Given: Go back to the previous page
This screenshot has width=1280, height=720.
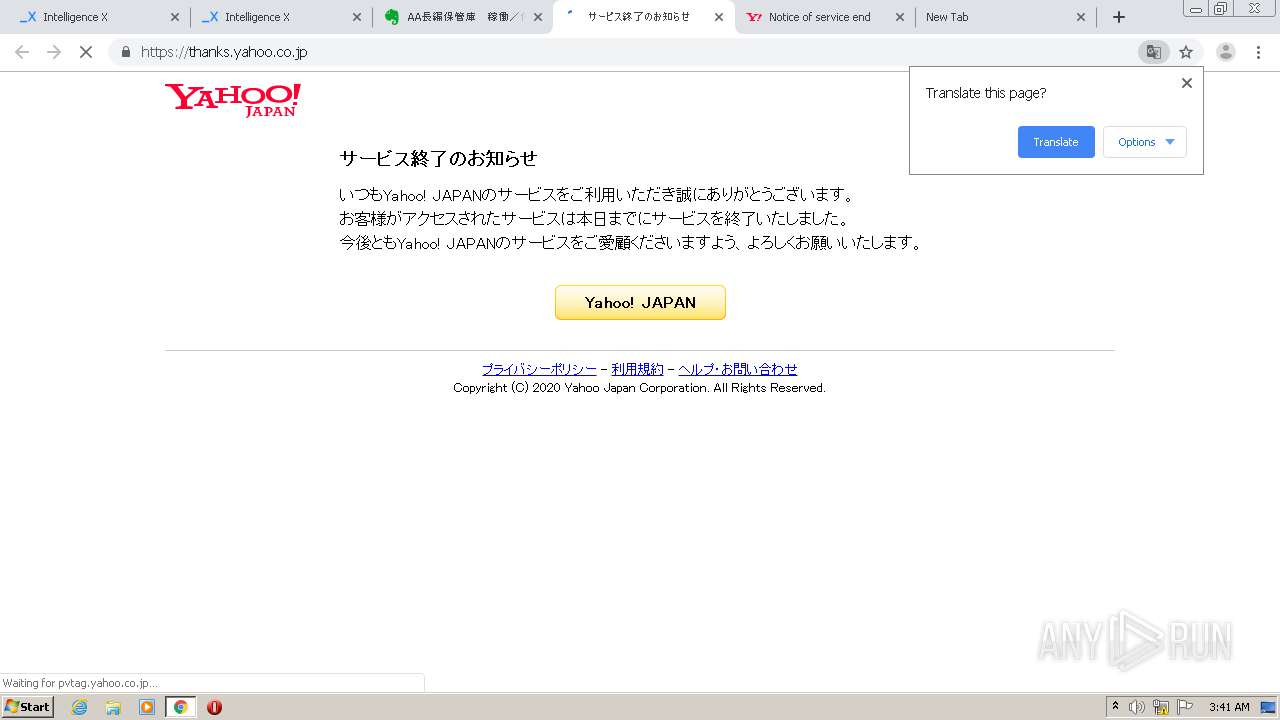Looking at the screenshot, I should (22, 52).
